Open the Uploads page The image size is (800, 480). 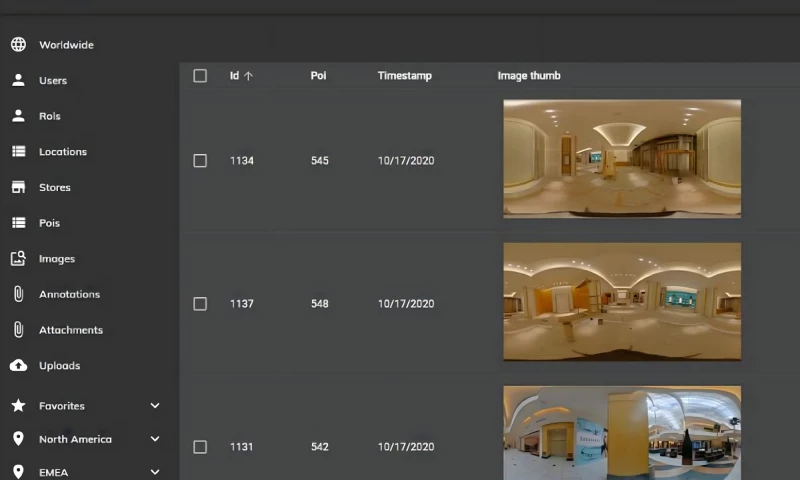pos(60,366)
